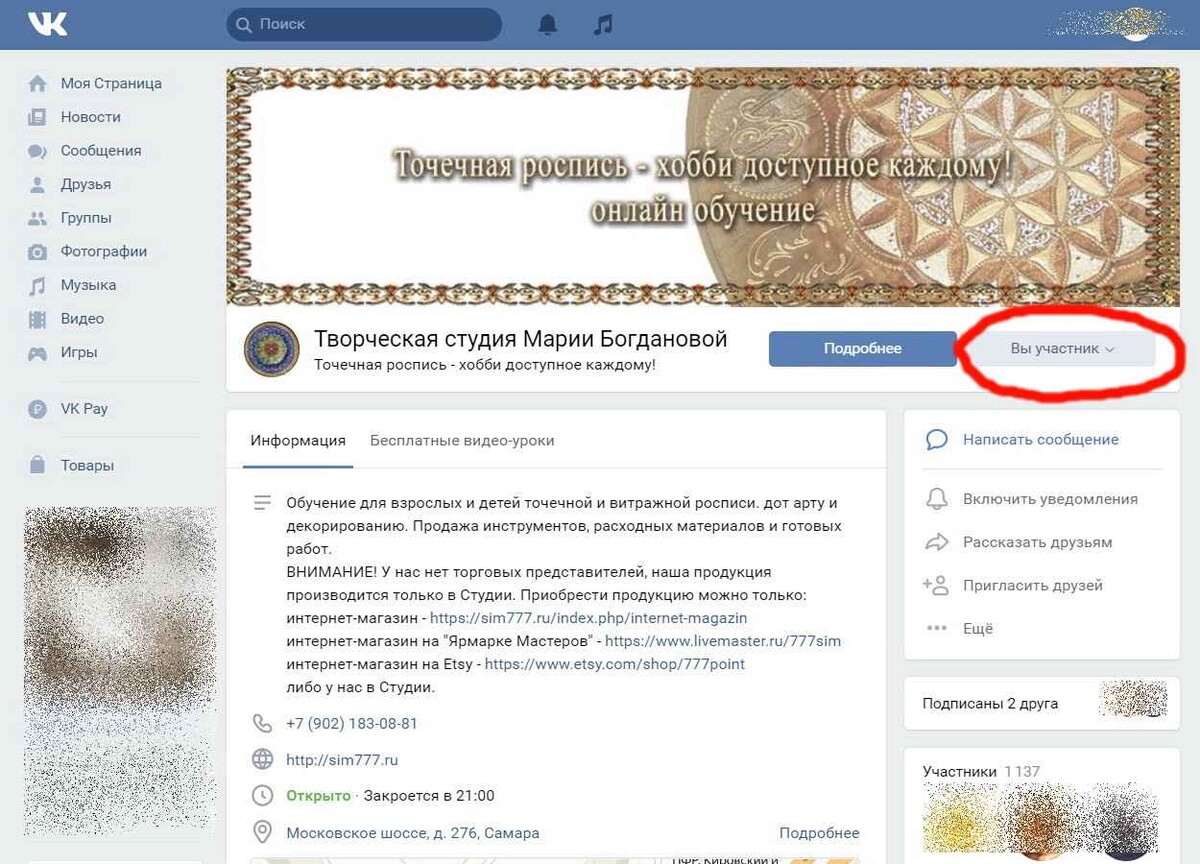
Task: Click the studio's round avatar thumbnail
Action: pyautogui.click(x=272, y=349)
